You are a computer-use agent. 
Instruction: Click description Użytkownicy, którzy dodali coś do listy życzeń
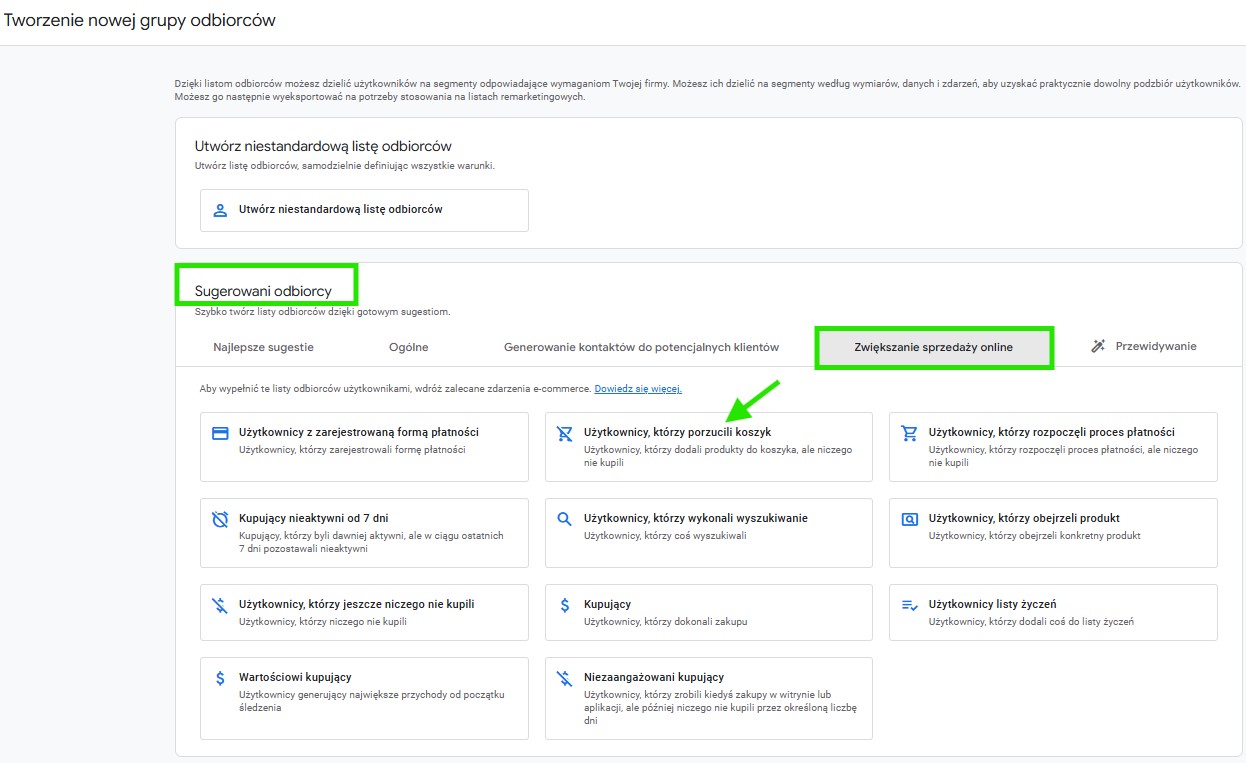1031,622
